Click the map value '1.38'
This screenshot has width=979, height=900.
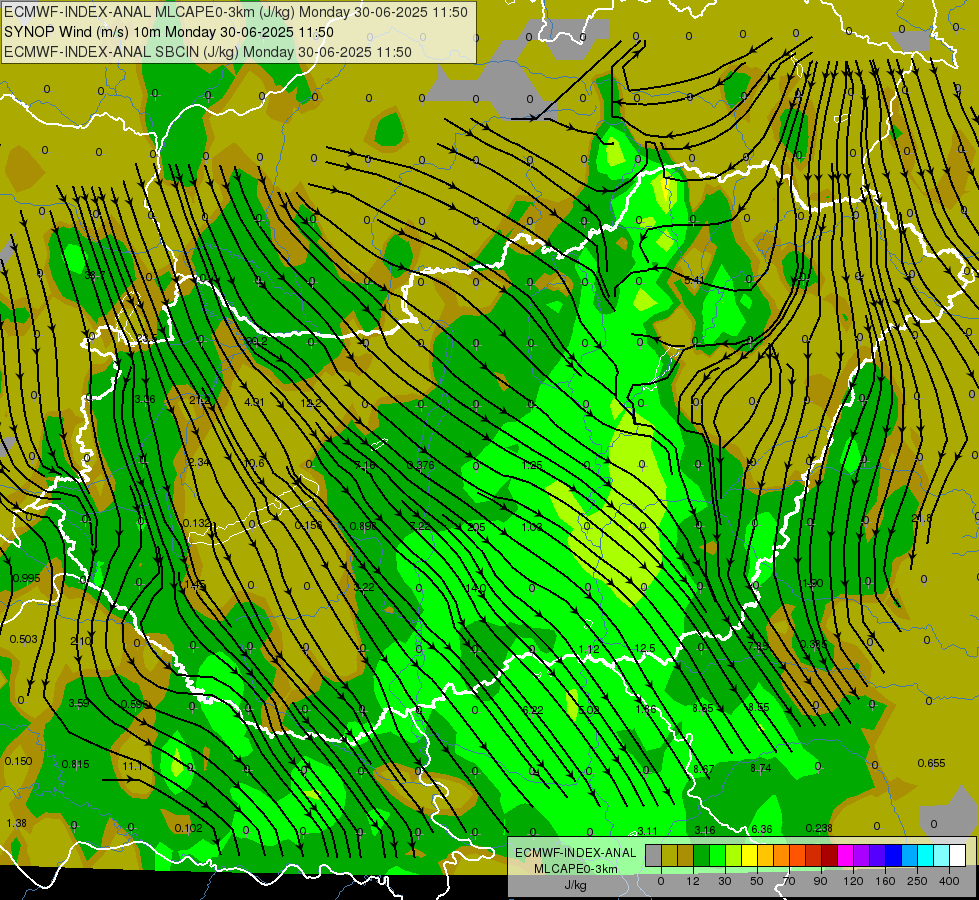(17, 824)
